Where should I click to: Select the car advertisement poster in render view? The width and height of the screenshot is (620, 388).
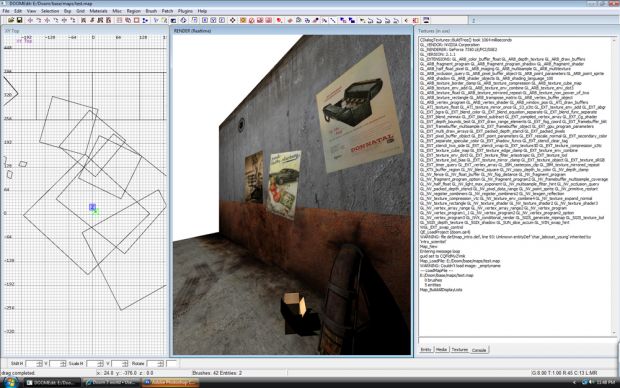pos(283,184)
